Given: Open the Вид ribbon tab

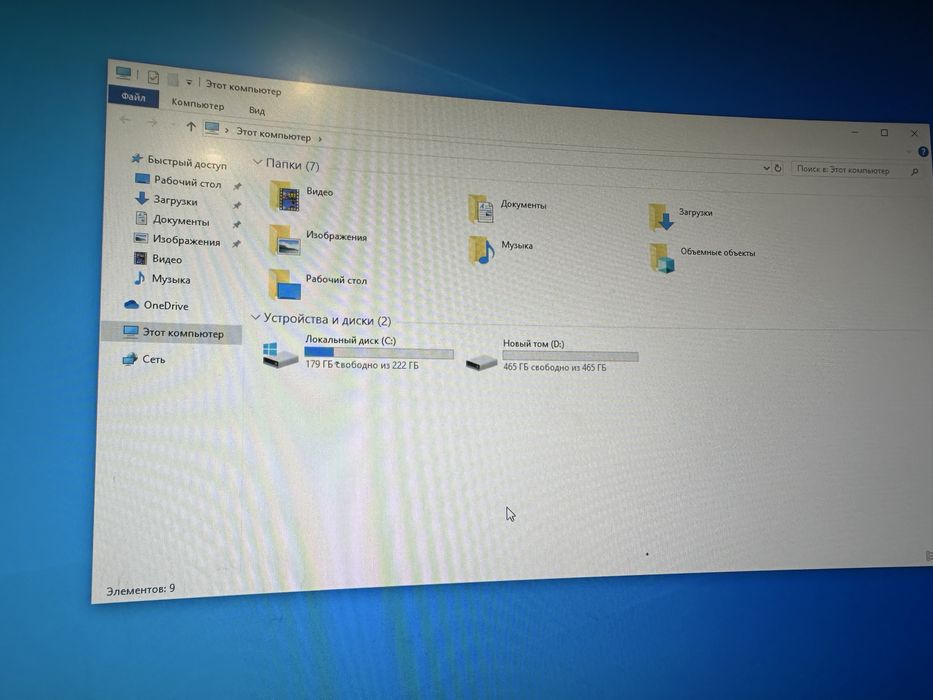Looking at the screenshot, I should tap(256, 110).
